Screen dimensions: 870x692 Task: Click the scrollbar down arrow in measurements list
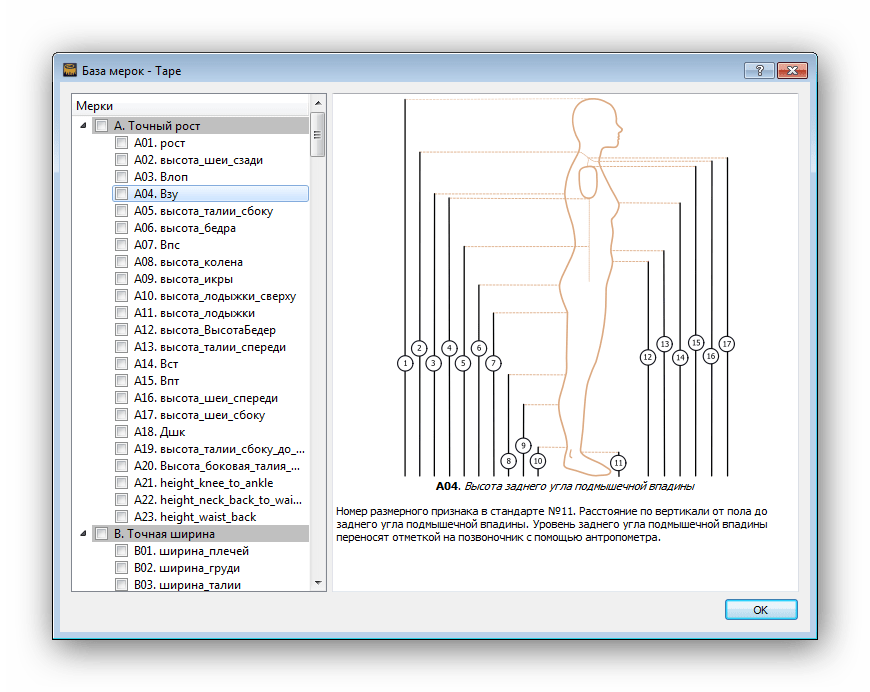(318, 582)
